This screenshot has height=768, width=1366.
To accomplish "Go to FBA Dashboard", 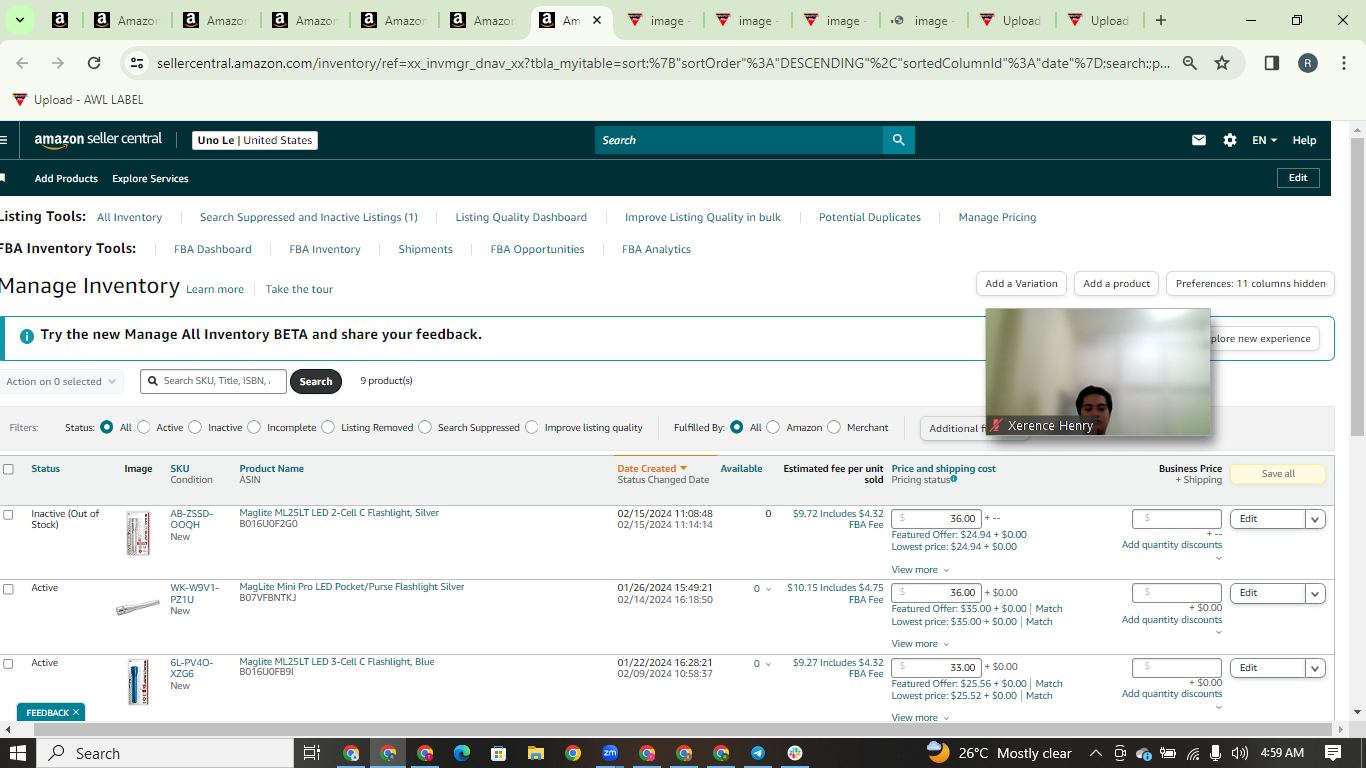I will [x=213, y=249].
